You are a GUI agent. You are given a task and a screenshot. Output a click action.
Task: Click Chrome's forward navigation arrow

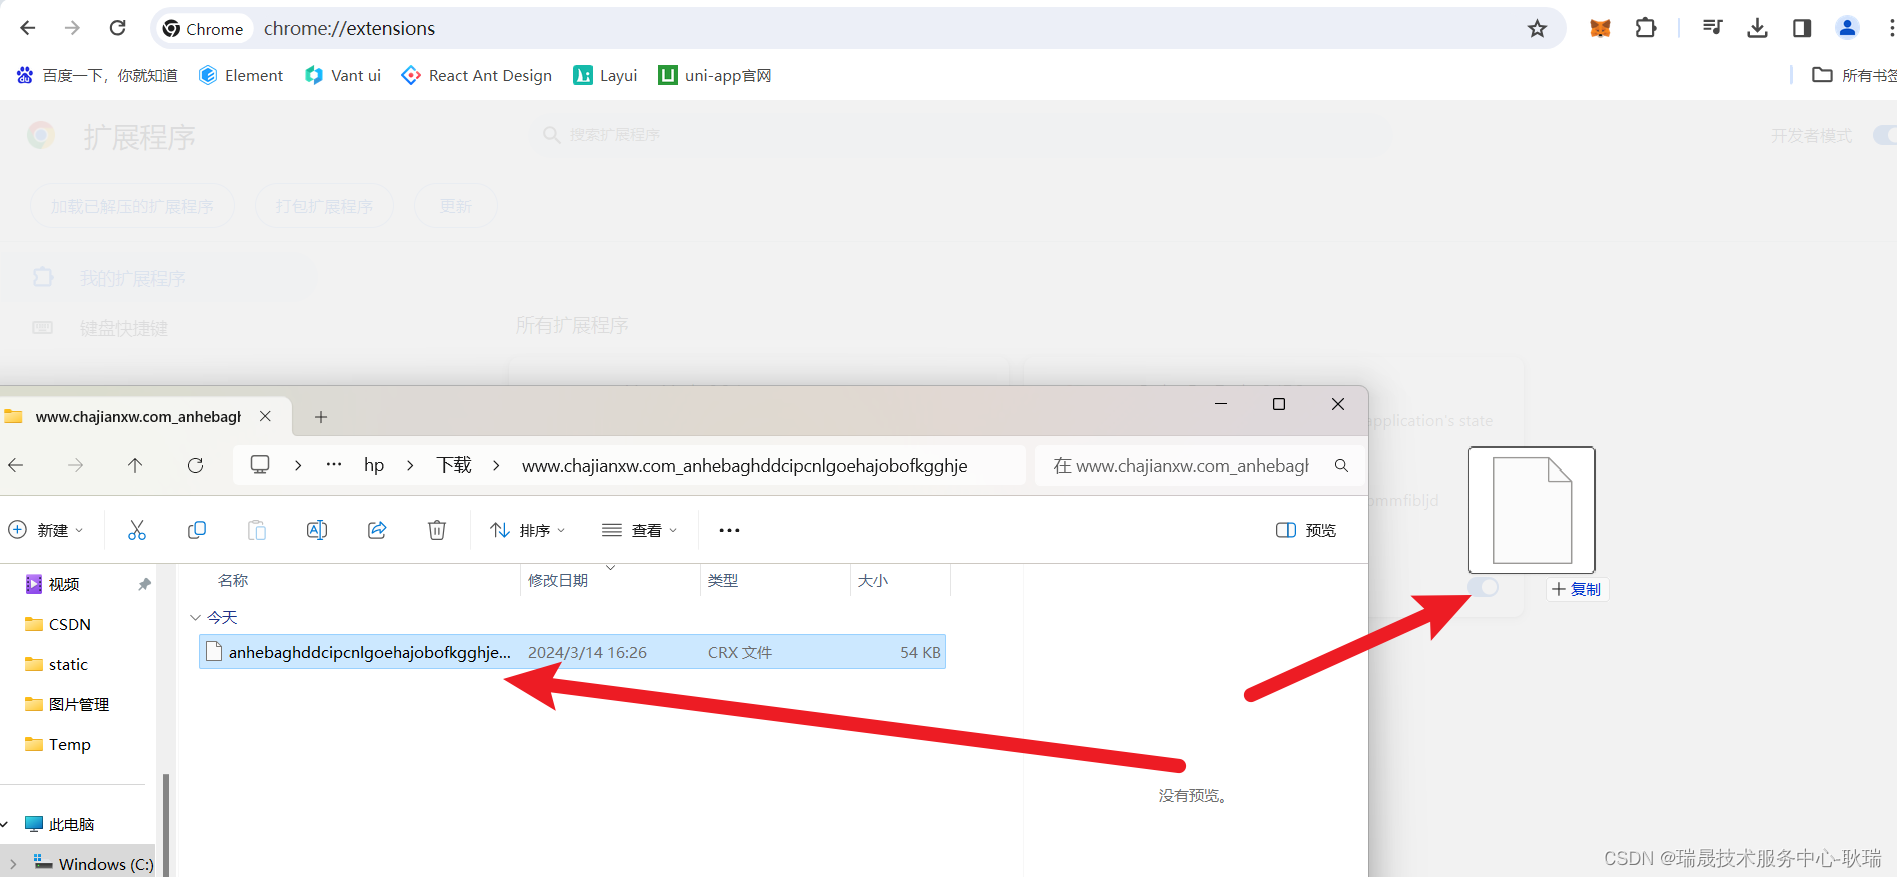tap(72, 28)
